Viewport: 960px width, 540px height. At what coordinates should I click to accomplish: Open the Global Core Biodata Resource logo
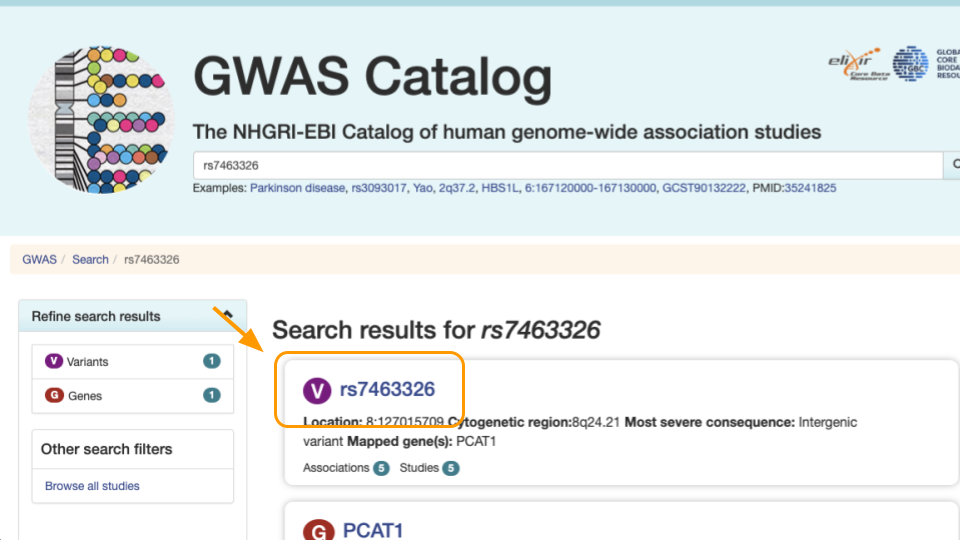924,64
